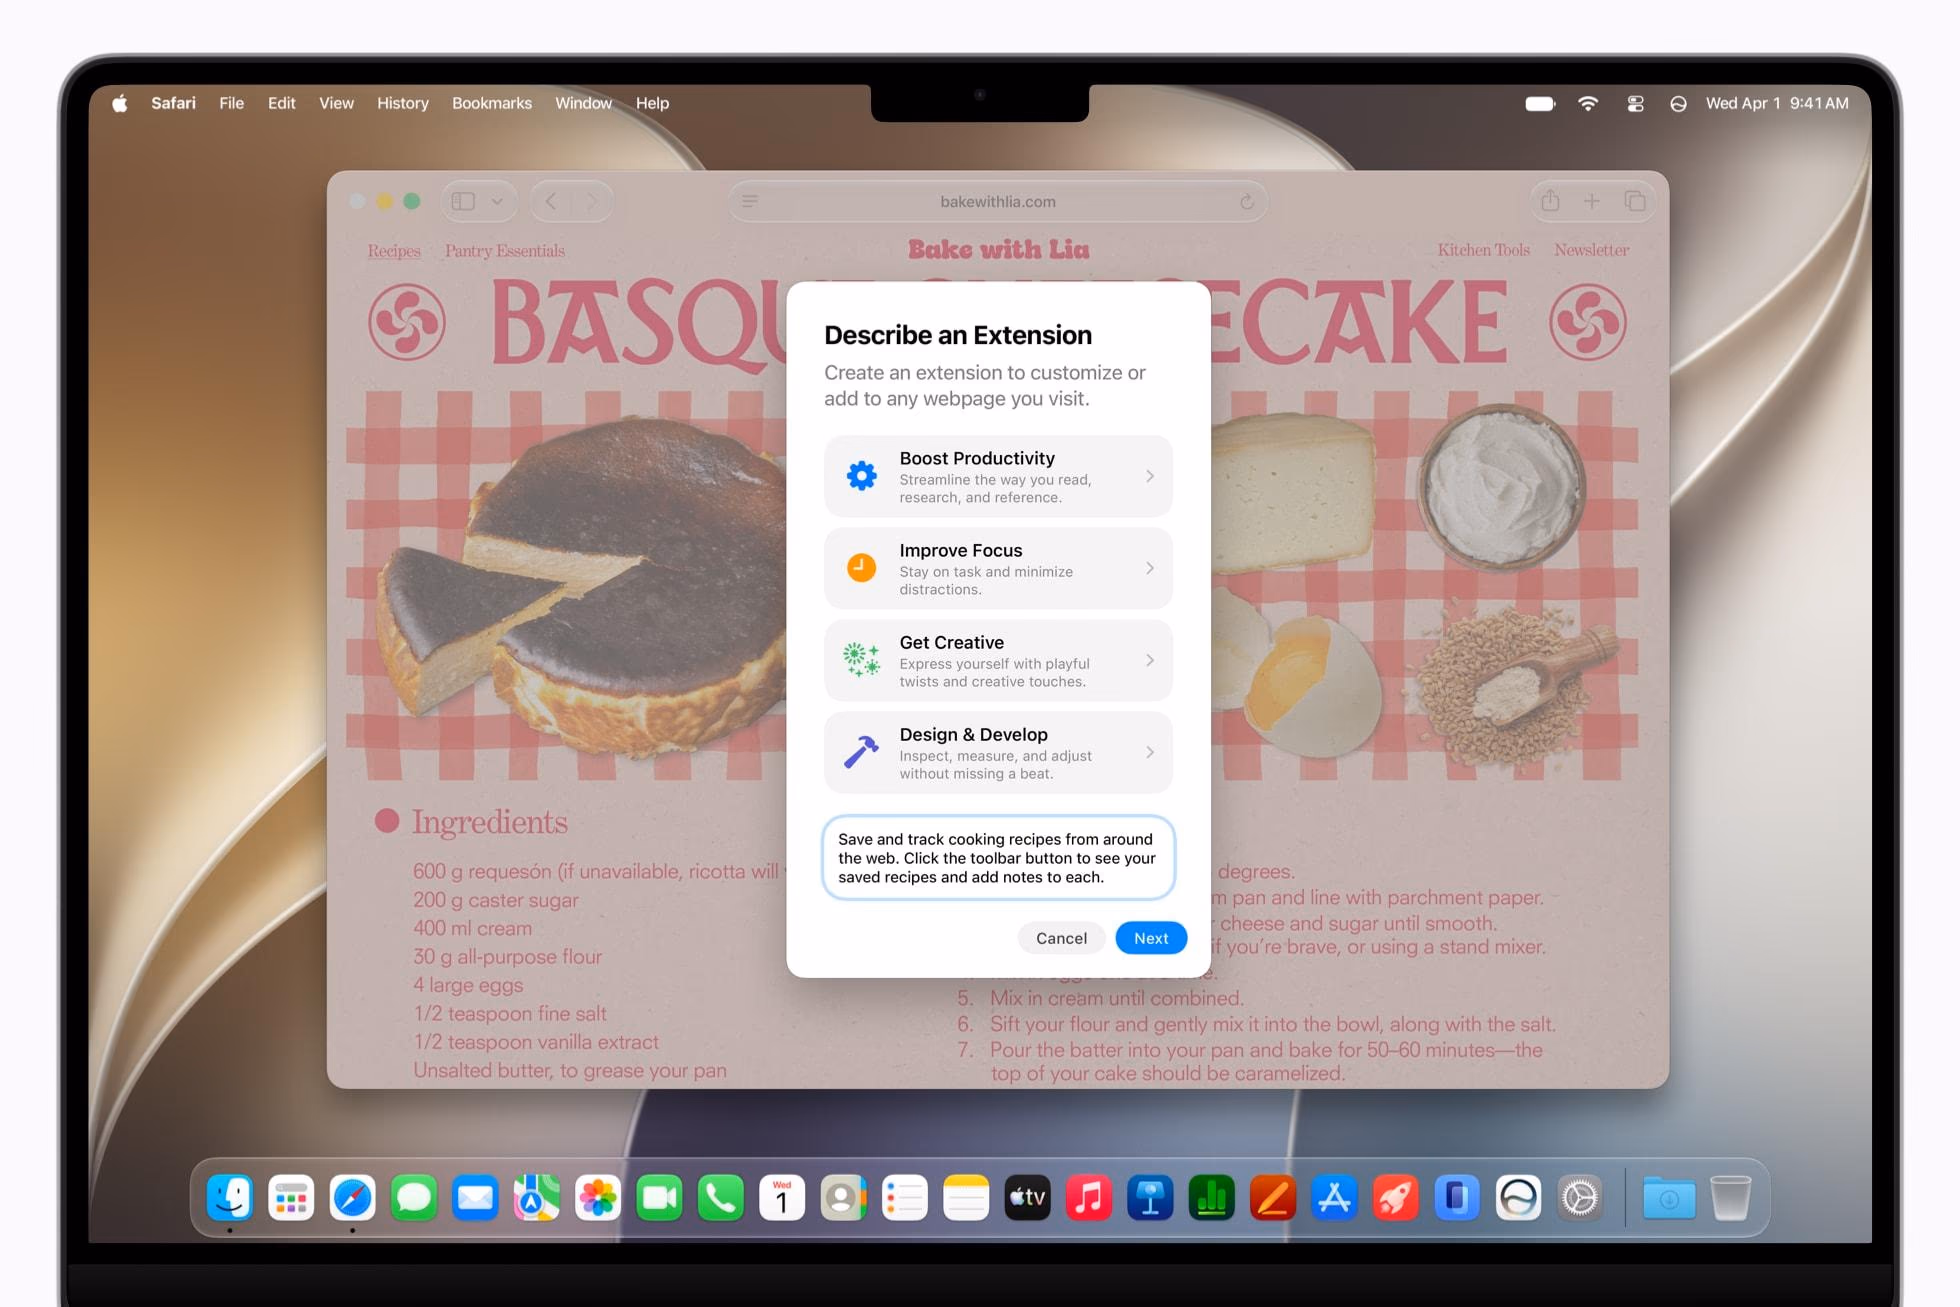
Task: Show the Safari tab overview
Action: [x=1635, y=201]
